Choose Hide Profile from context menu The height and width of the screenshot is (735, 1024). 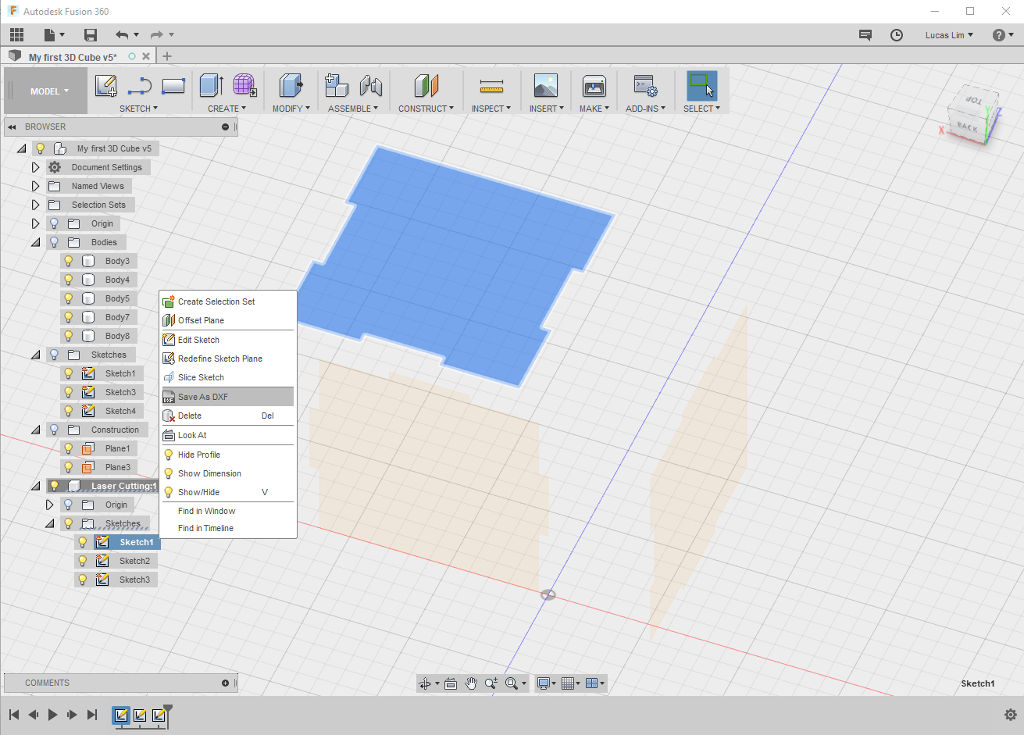pos(227,455)
